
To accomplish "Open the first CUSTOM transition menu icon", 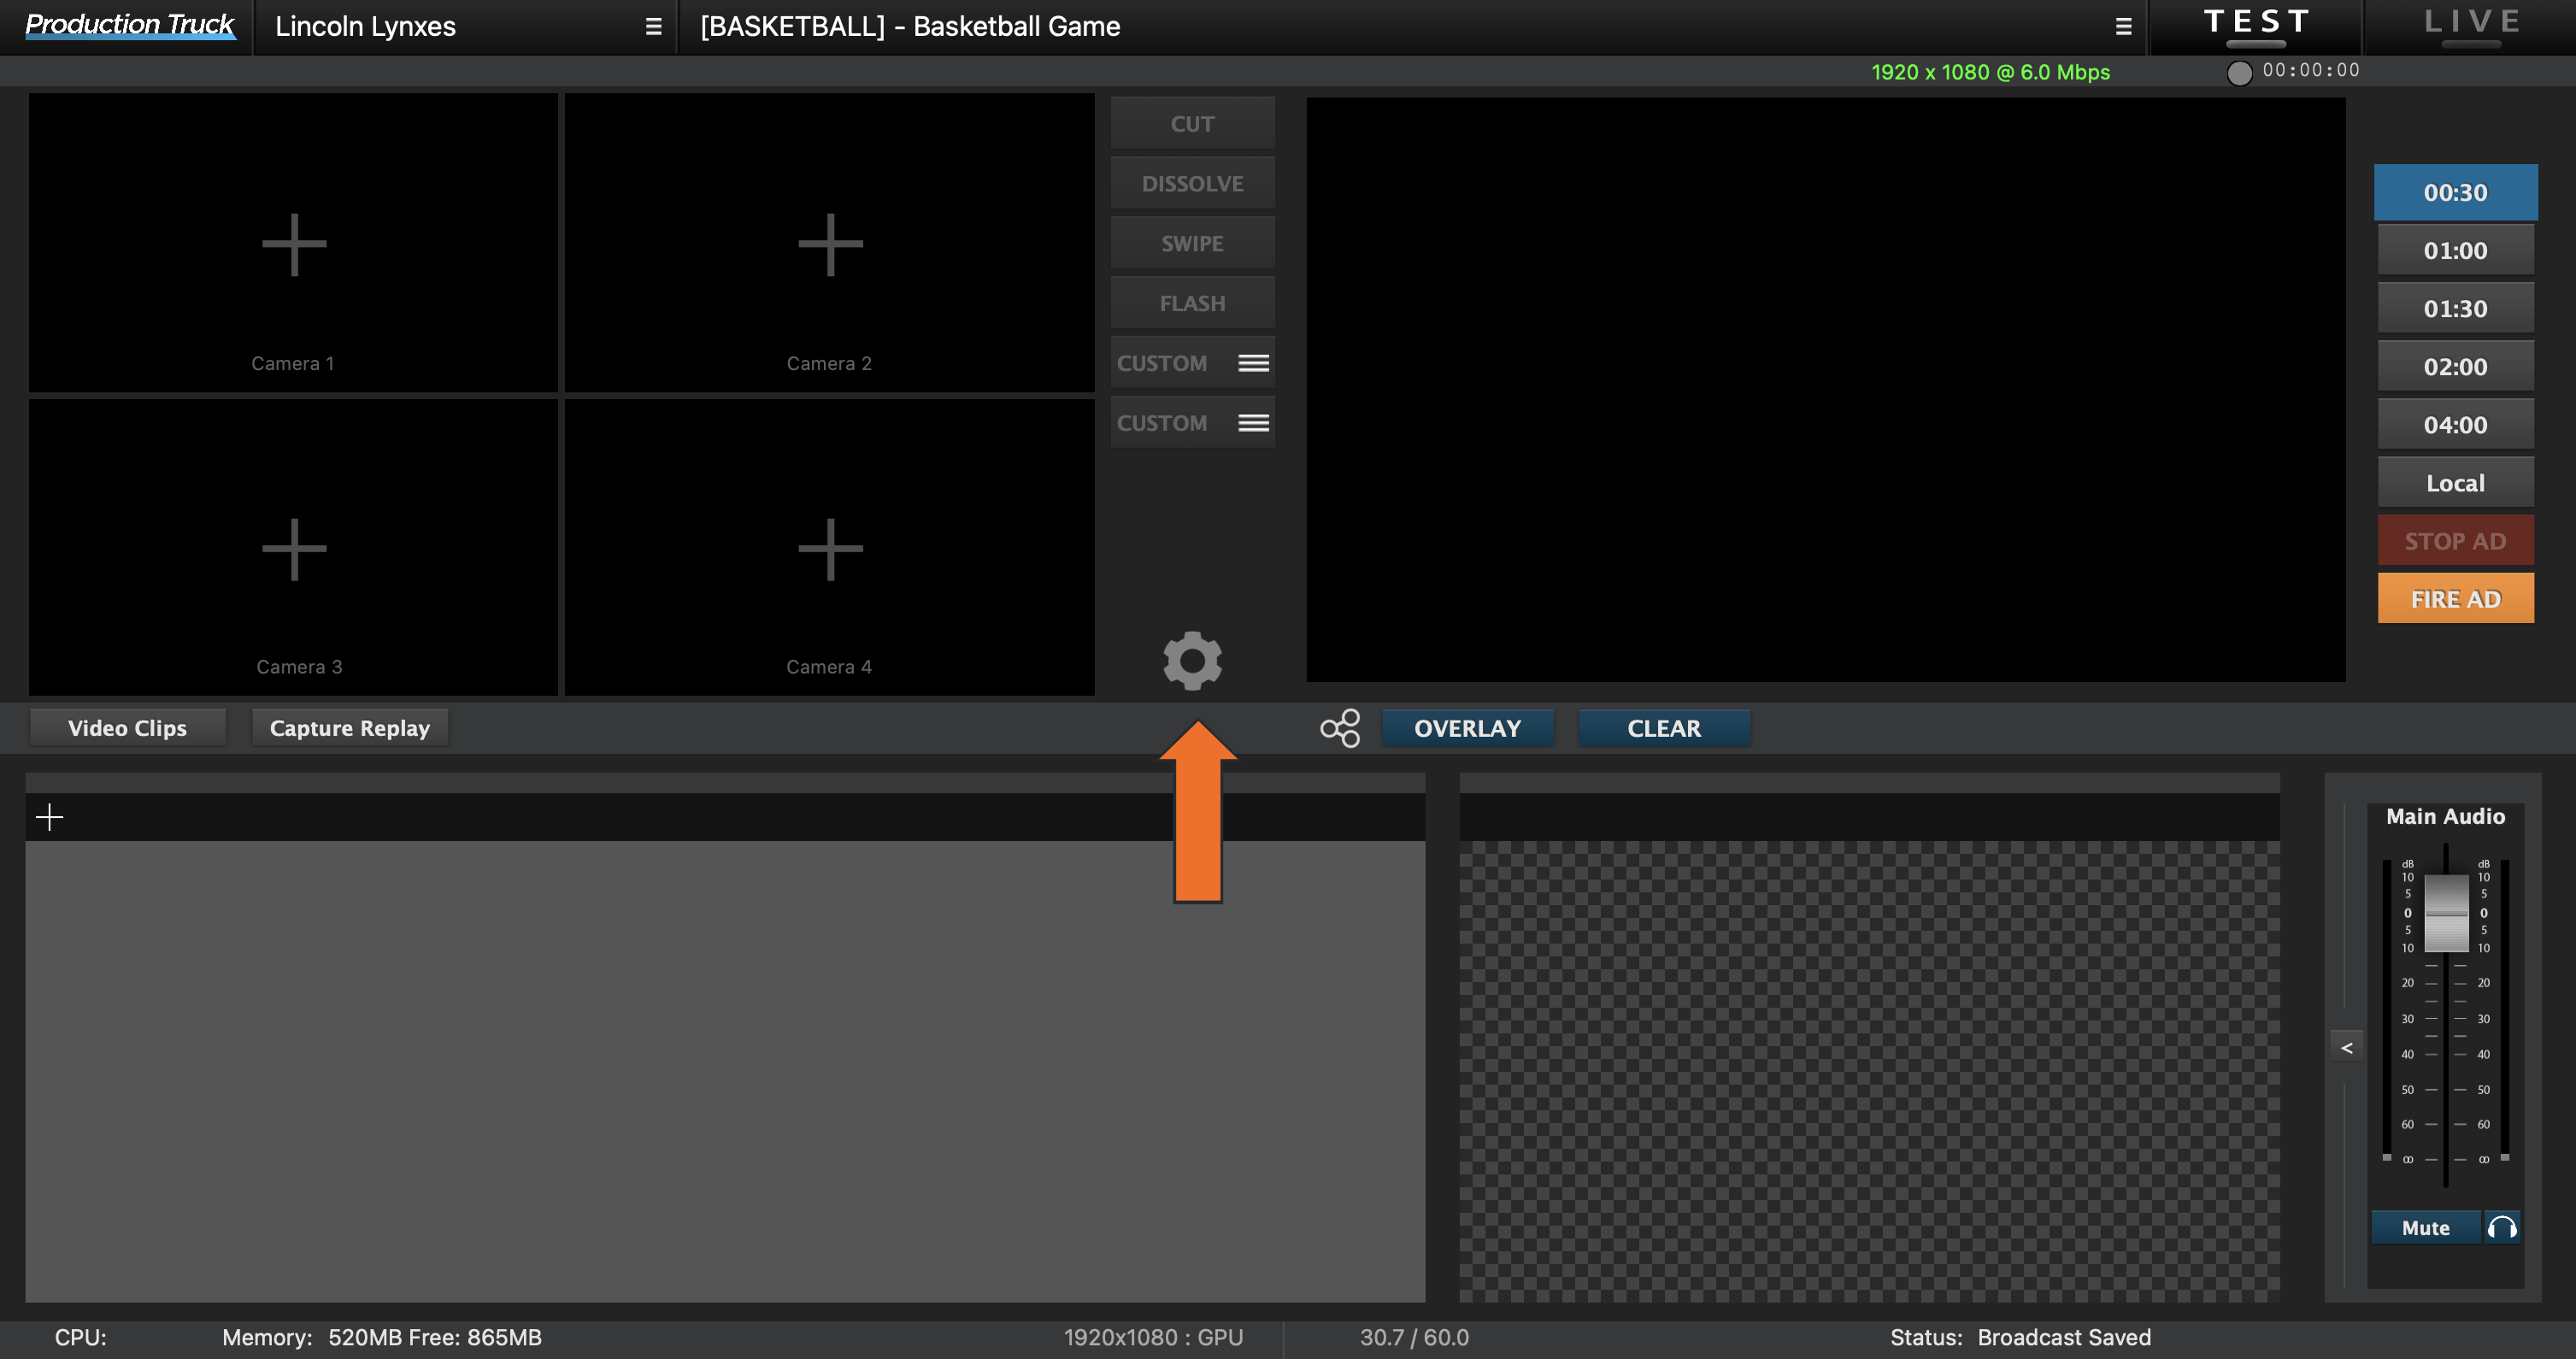I will [x=1253, y=363].
